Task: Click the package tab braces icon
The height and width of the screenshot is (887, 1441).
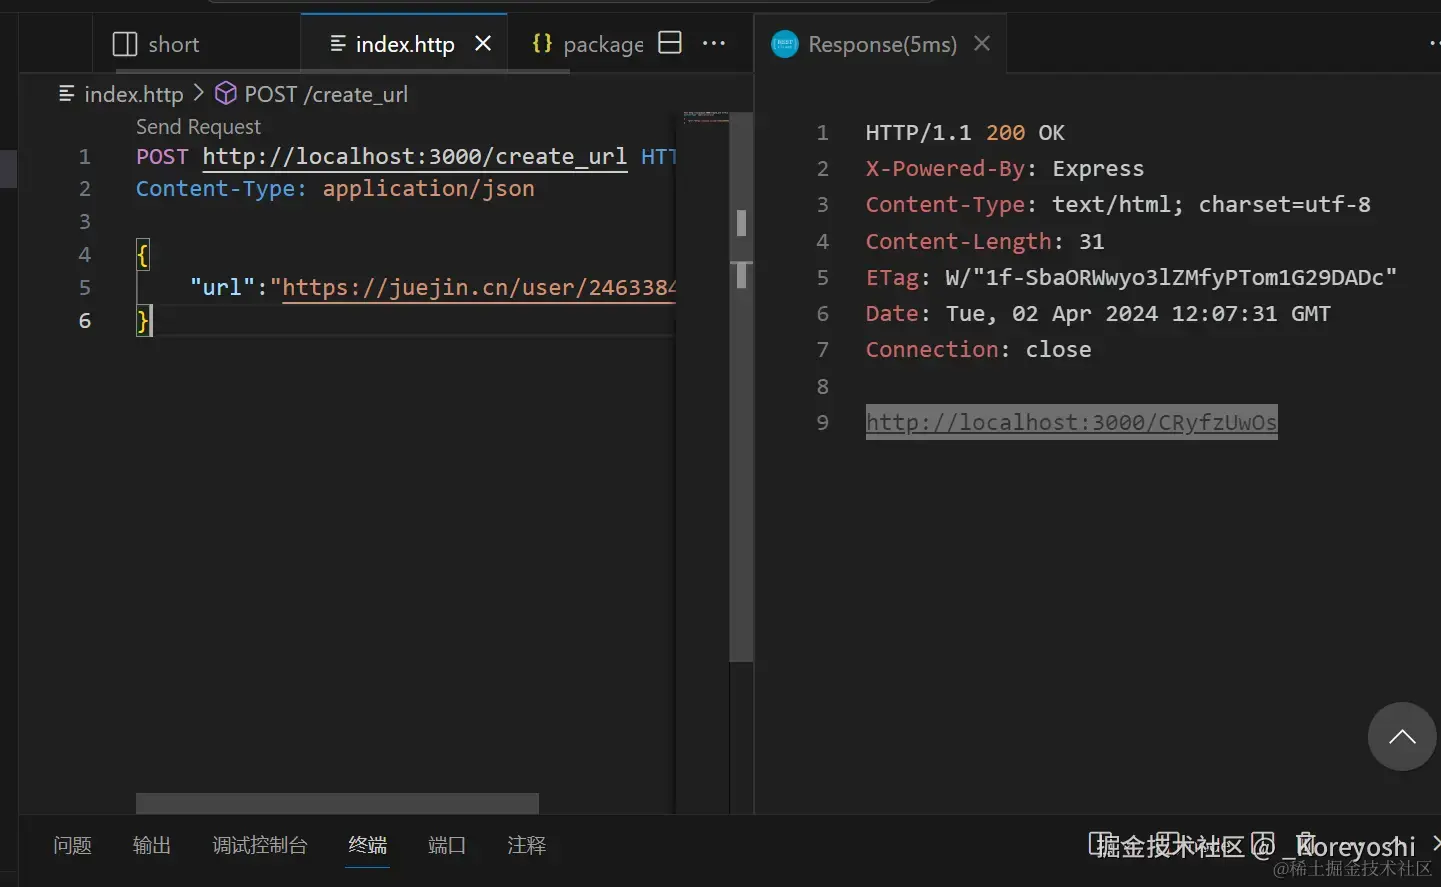Action: 542,43
